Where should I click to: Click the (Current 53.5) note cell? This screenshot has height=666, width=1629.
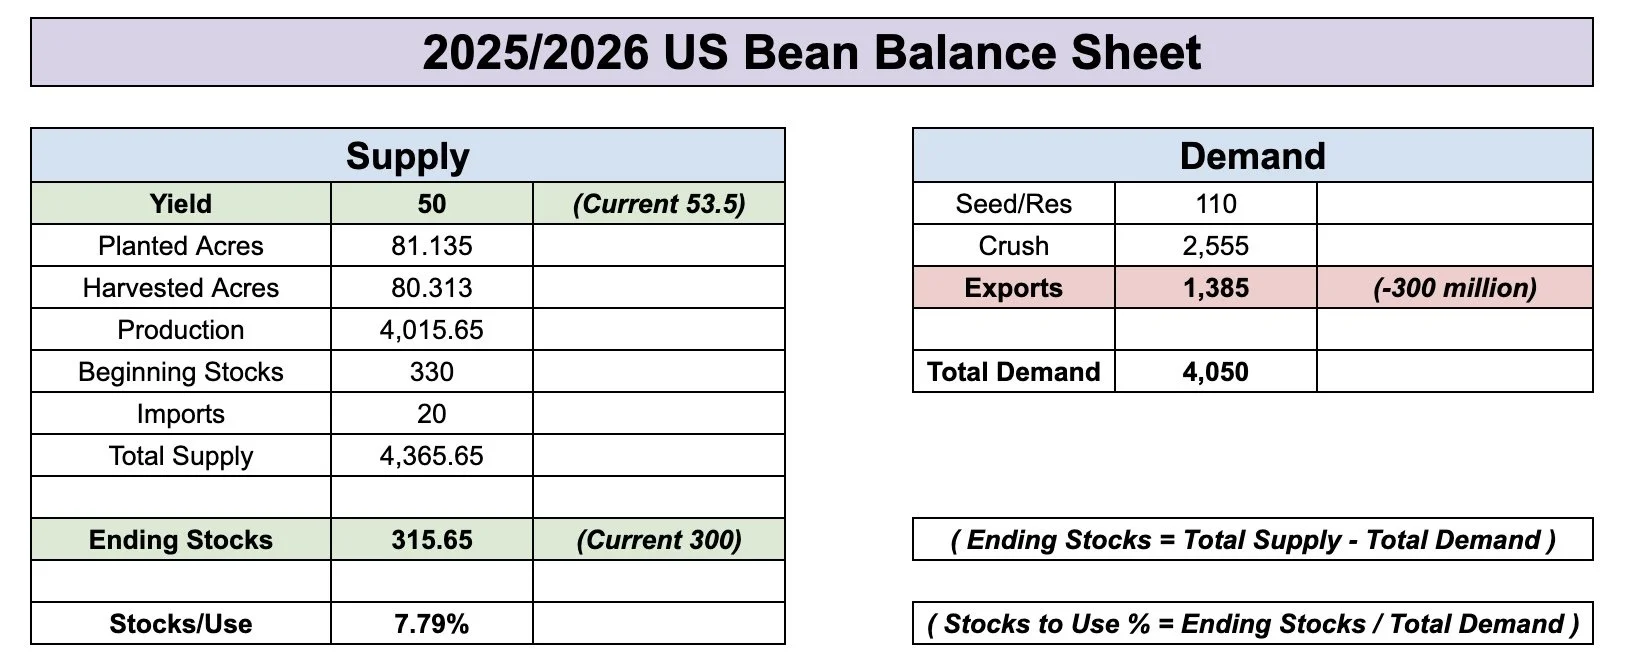coord(659,203)
